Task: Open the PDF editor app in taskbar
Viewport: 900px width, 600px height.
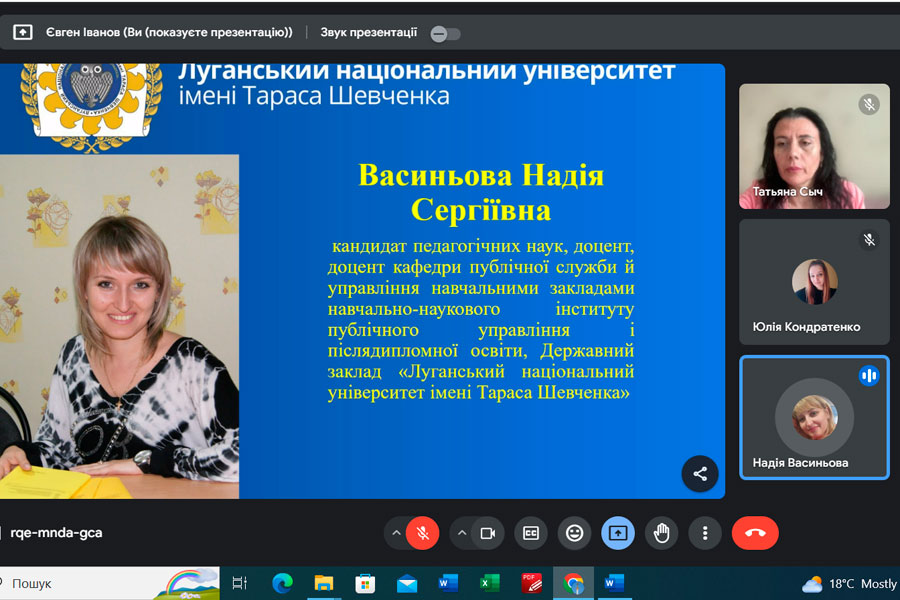Action: tap(532, 583)
